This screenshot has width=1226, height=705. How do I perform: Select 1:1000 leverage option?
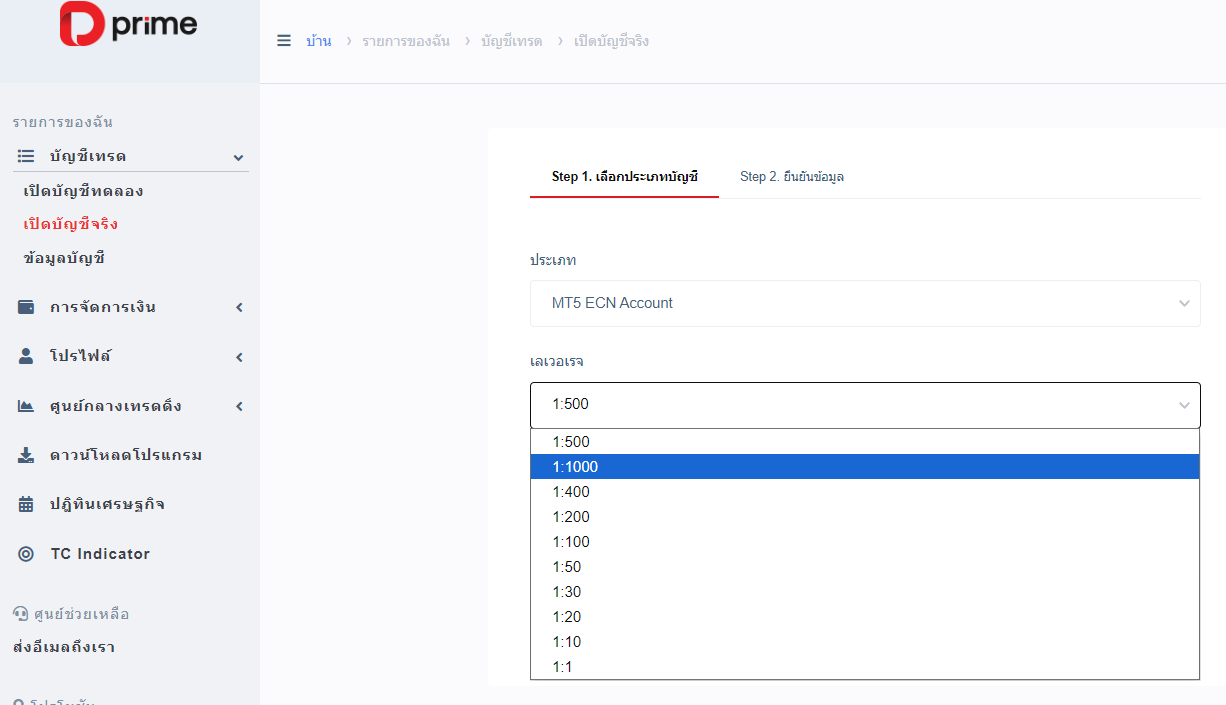[864, 467]
